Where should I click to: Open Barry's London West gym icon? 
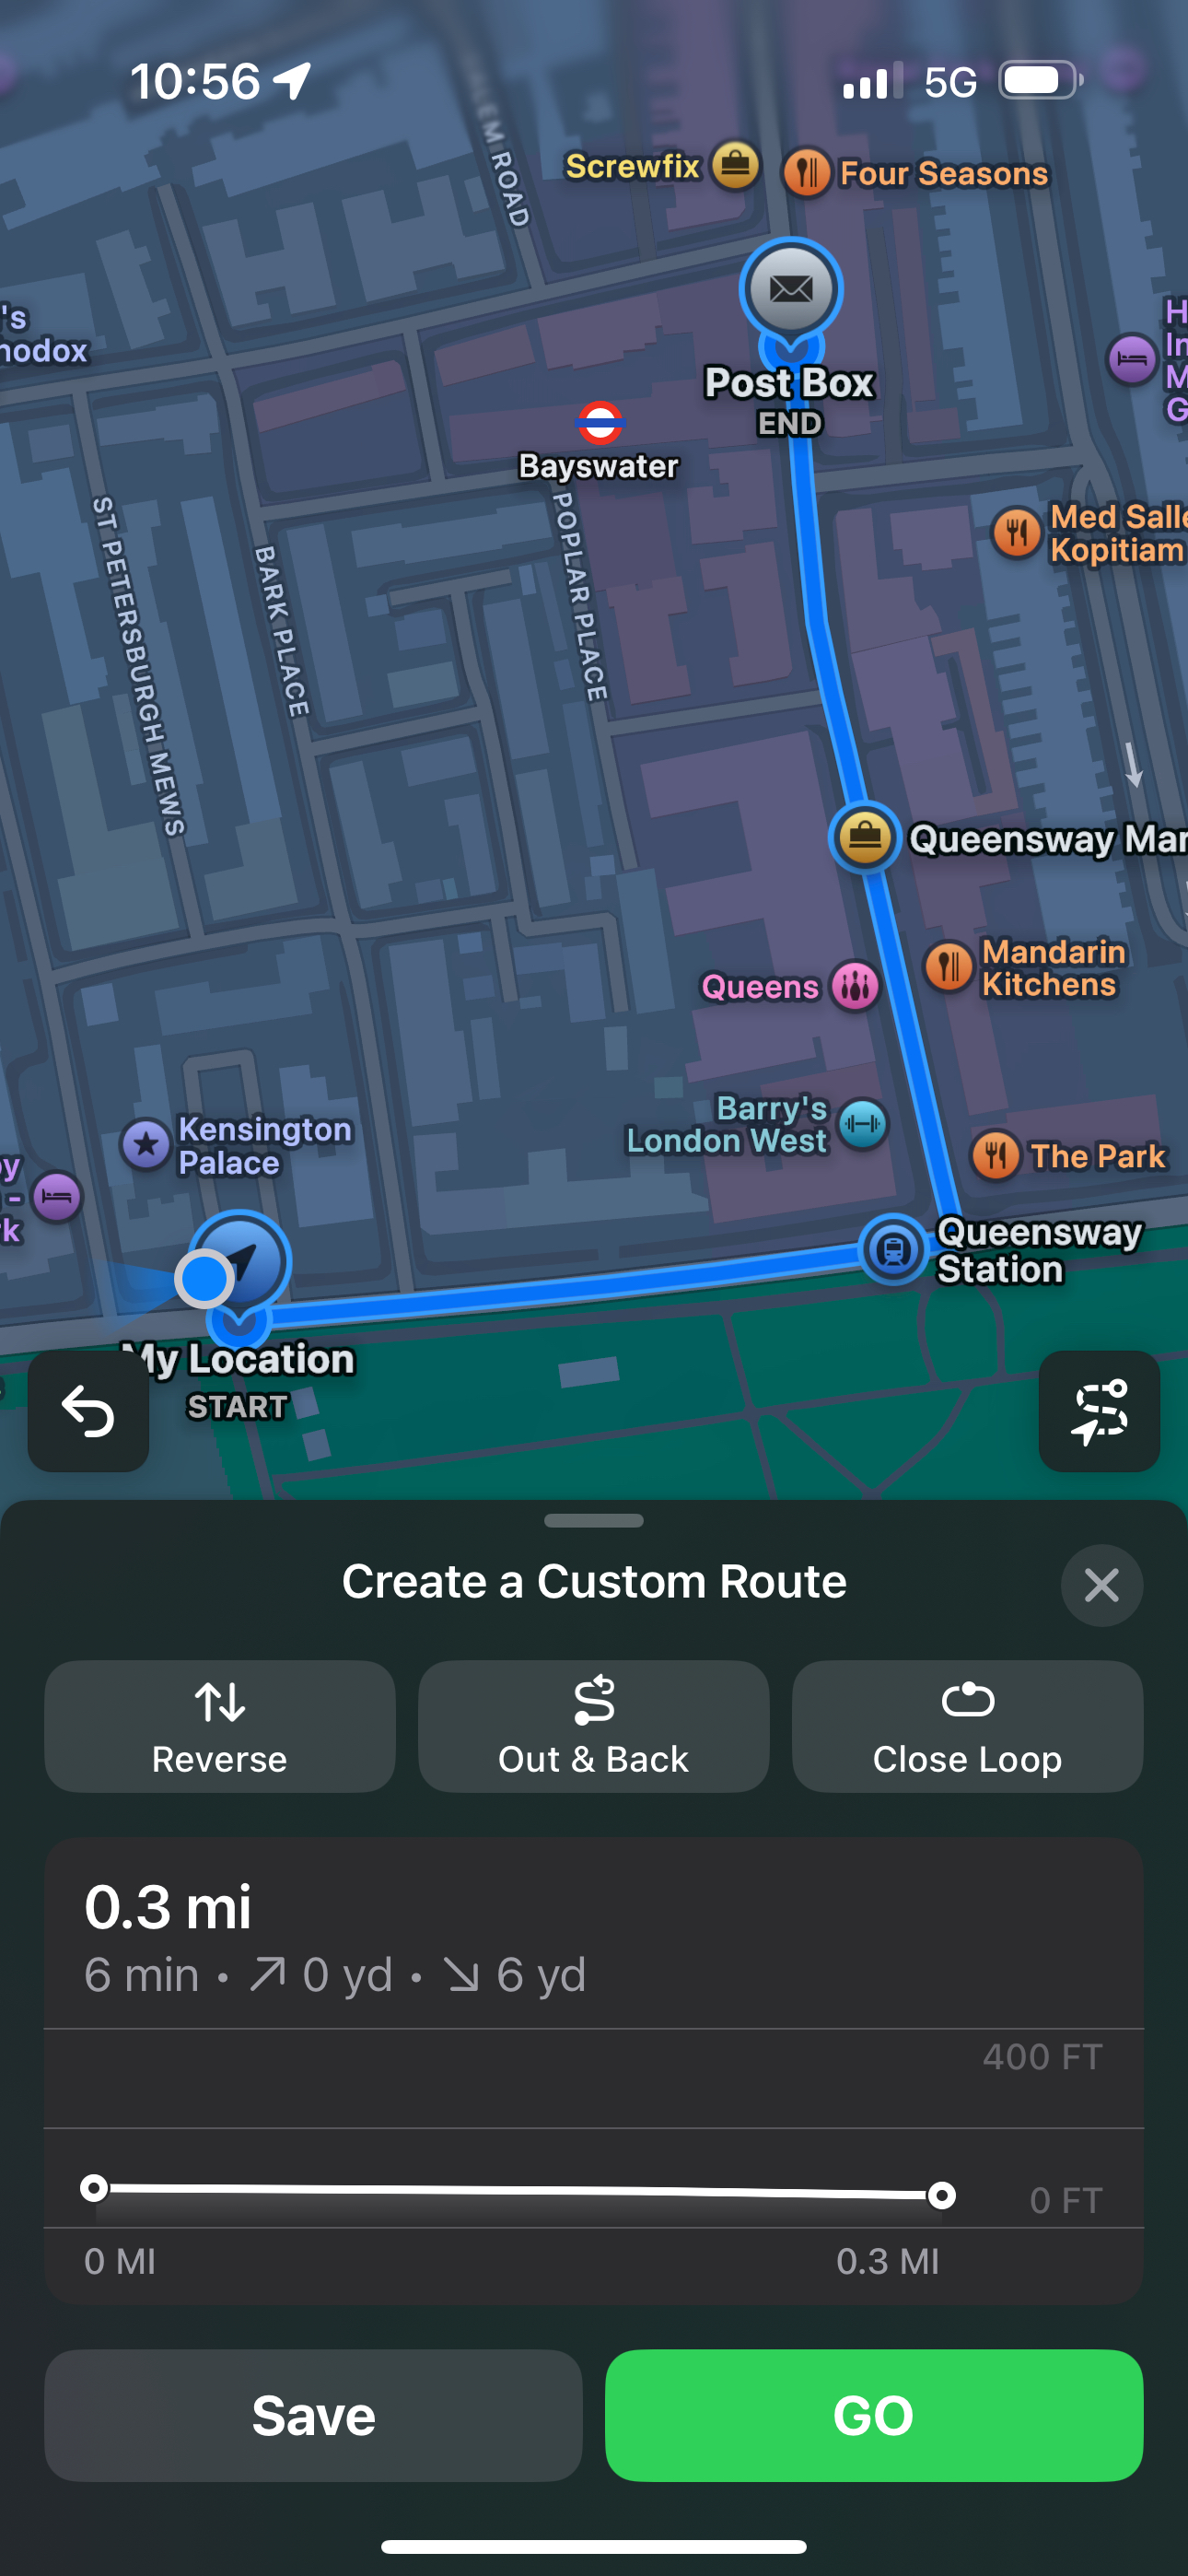(x=862, y=1125)
